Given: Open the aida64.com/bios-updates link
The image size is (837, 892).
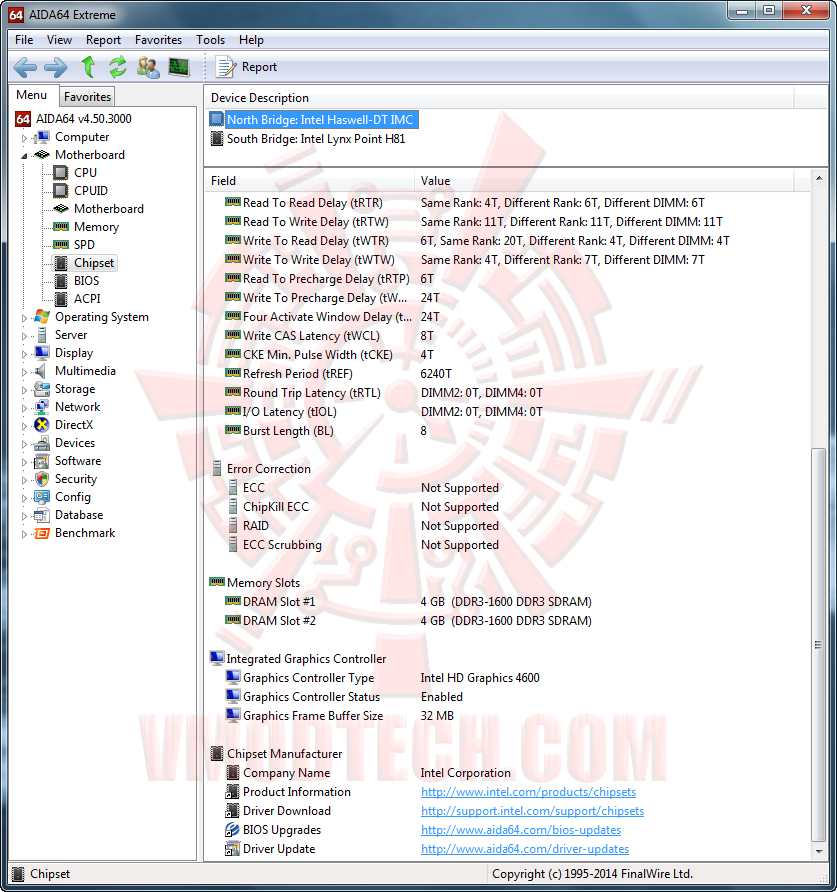Looking at the screenshot, I should point(521,830).
